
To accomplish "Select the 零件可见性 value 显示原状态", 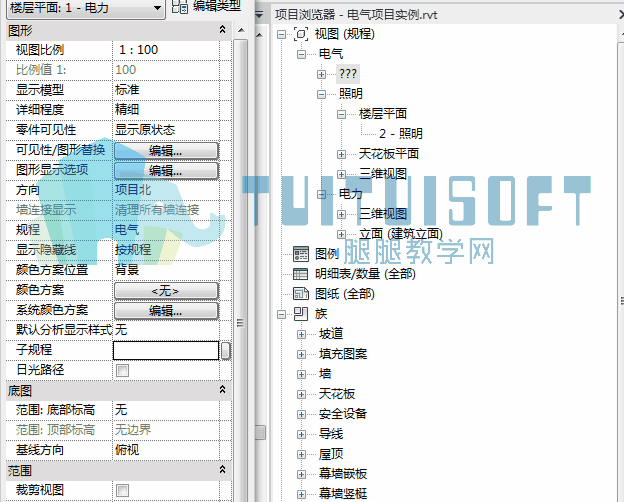I will 145,130.
